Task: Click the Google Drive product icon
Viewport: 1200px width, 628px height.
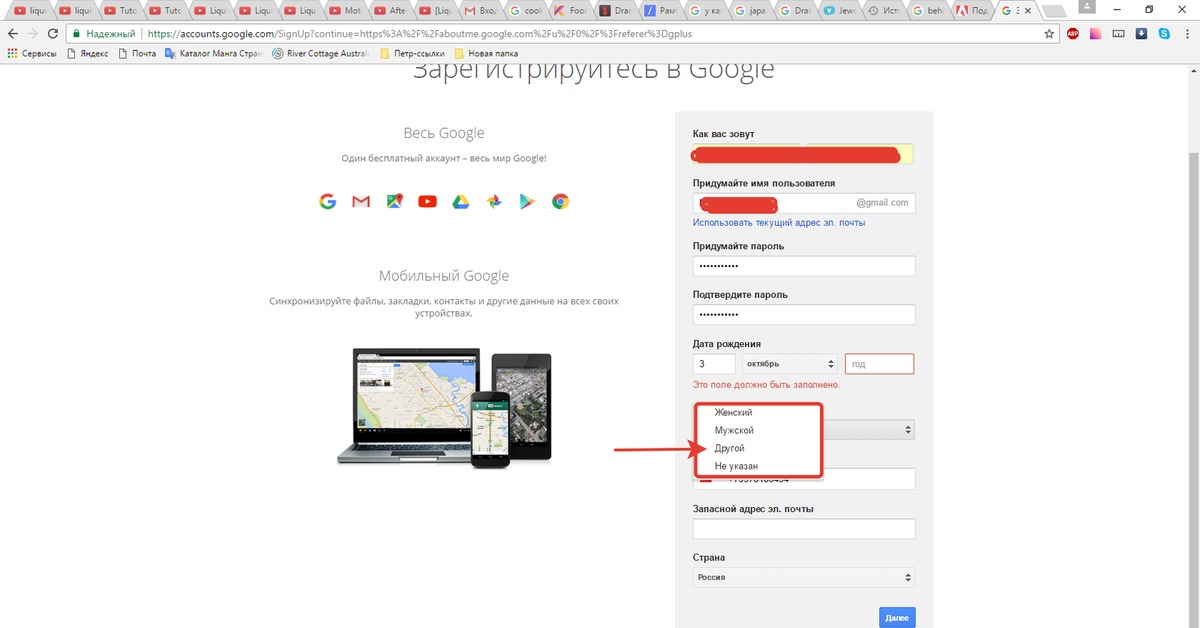Action: pos(460,201)
